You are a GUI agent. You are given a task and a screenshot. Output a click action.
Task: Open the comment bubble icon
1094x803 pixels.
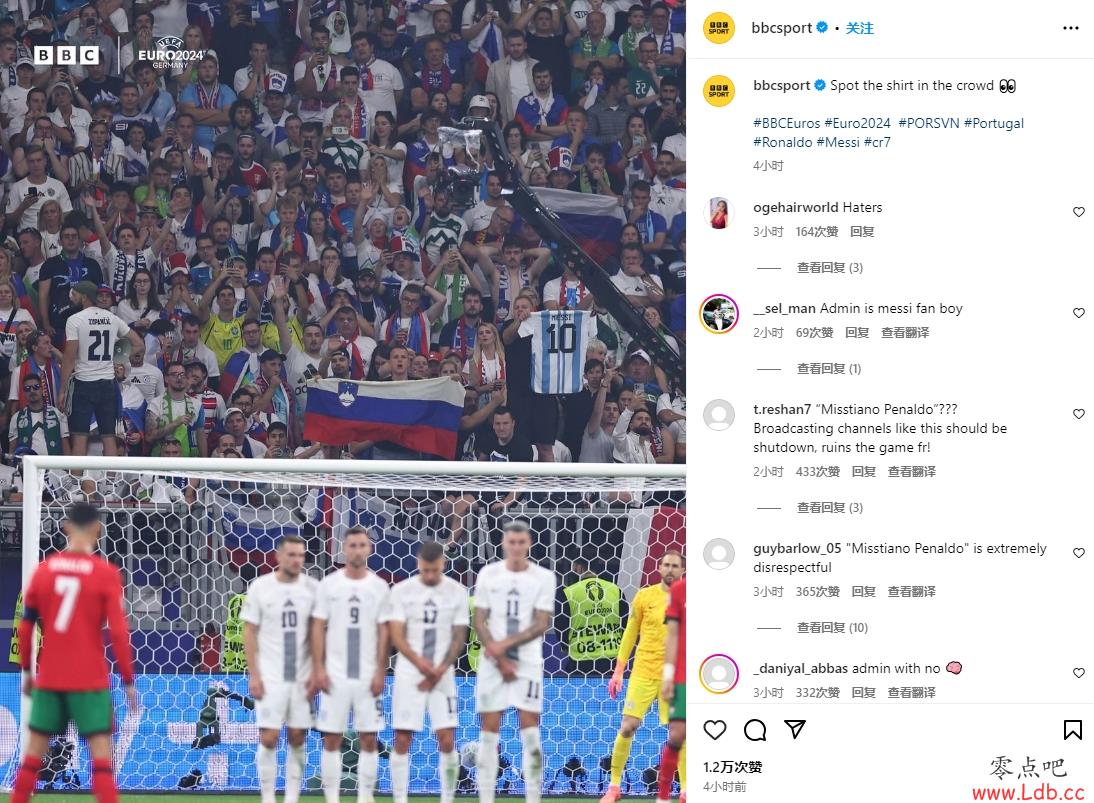tap(755, 730)
